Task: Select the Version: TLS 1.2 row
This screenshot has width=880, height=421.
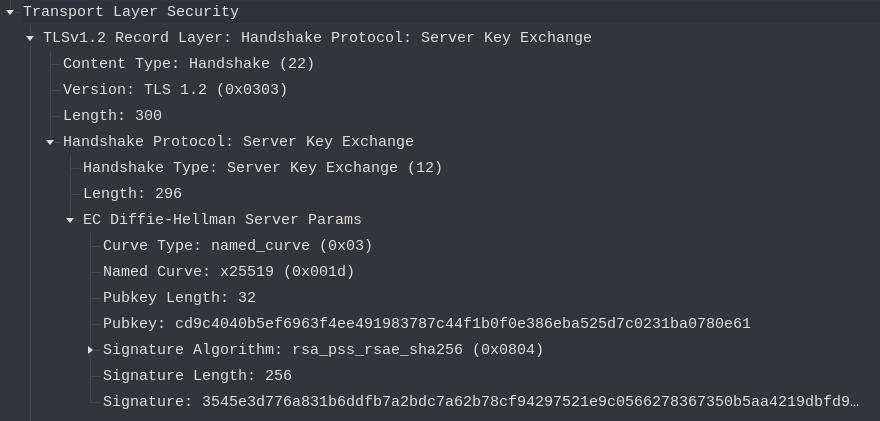Action: tap(175, 90)
